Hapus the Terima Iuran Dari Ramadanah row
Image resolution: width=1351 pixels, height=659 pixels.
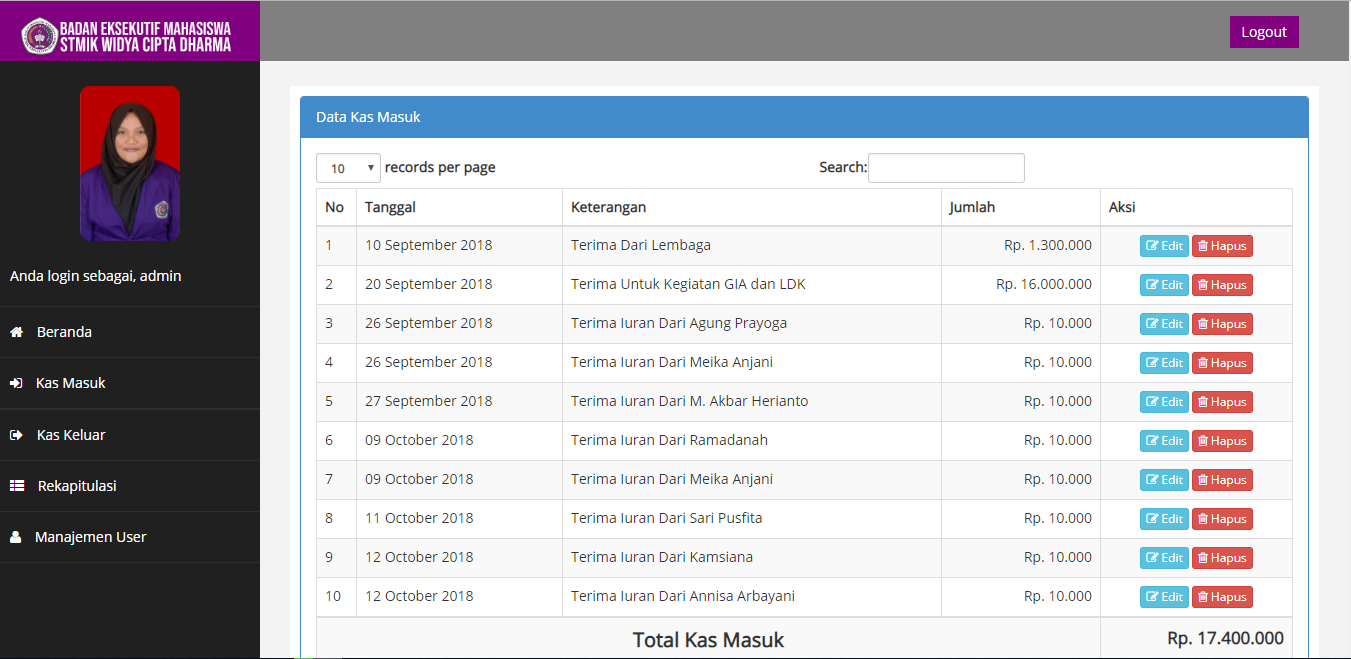tap(1222, 440)
